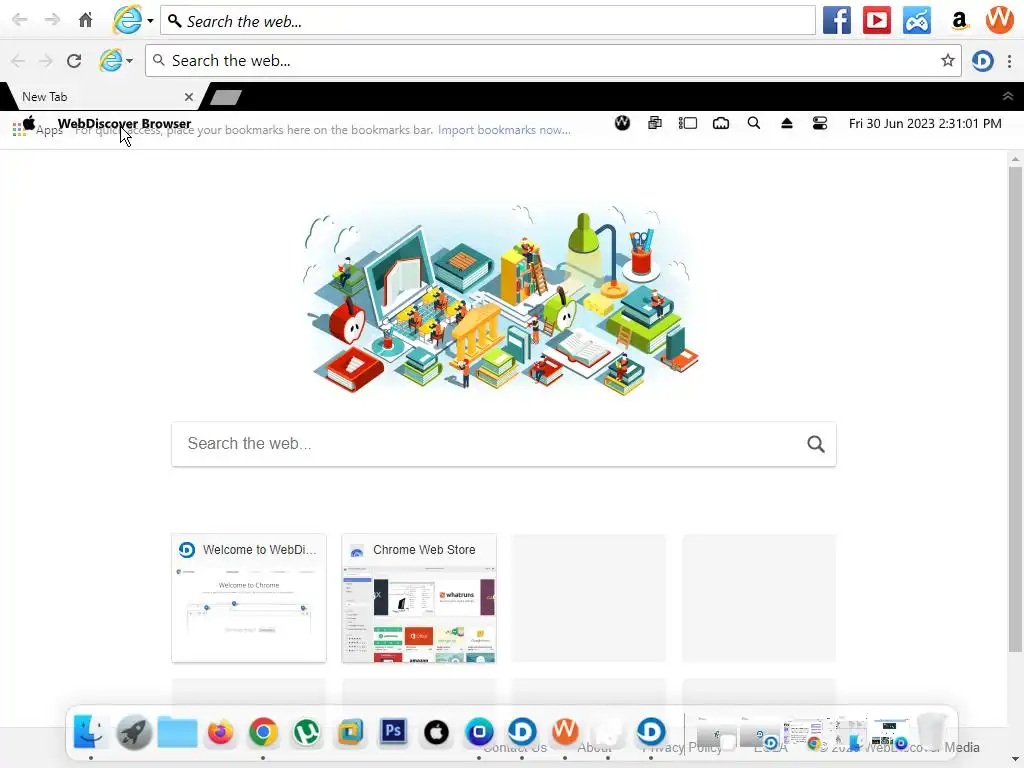The height and width of the screenshot is (768, 1024).
Task: Click the magnifier button in page search box
Action: coord(816,444)
